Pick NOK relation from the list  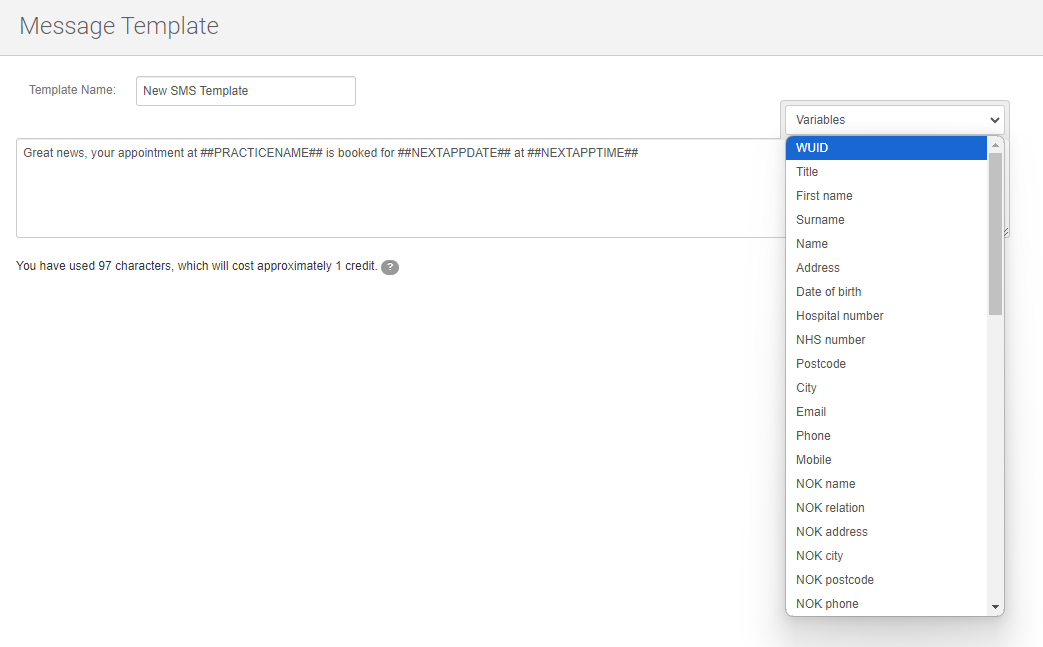(x=886, y=508)
